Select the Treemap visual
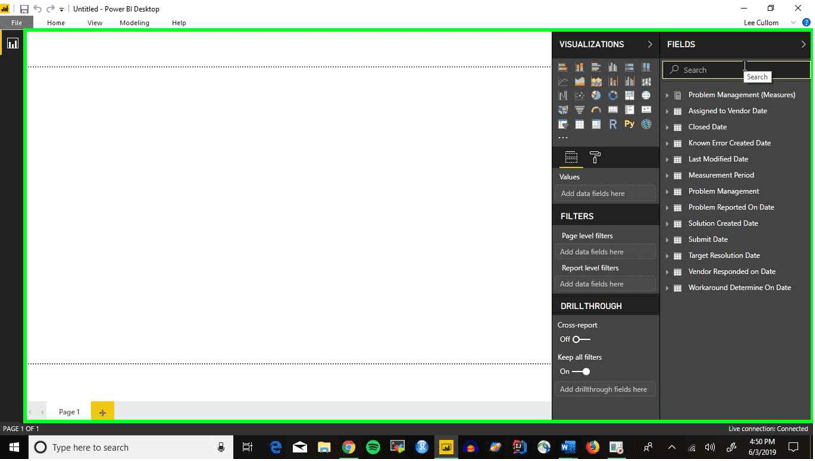The height and width of the screenshot is (461, 815). (x=629, y=96)
